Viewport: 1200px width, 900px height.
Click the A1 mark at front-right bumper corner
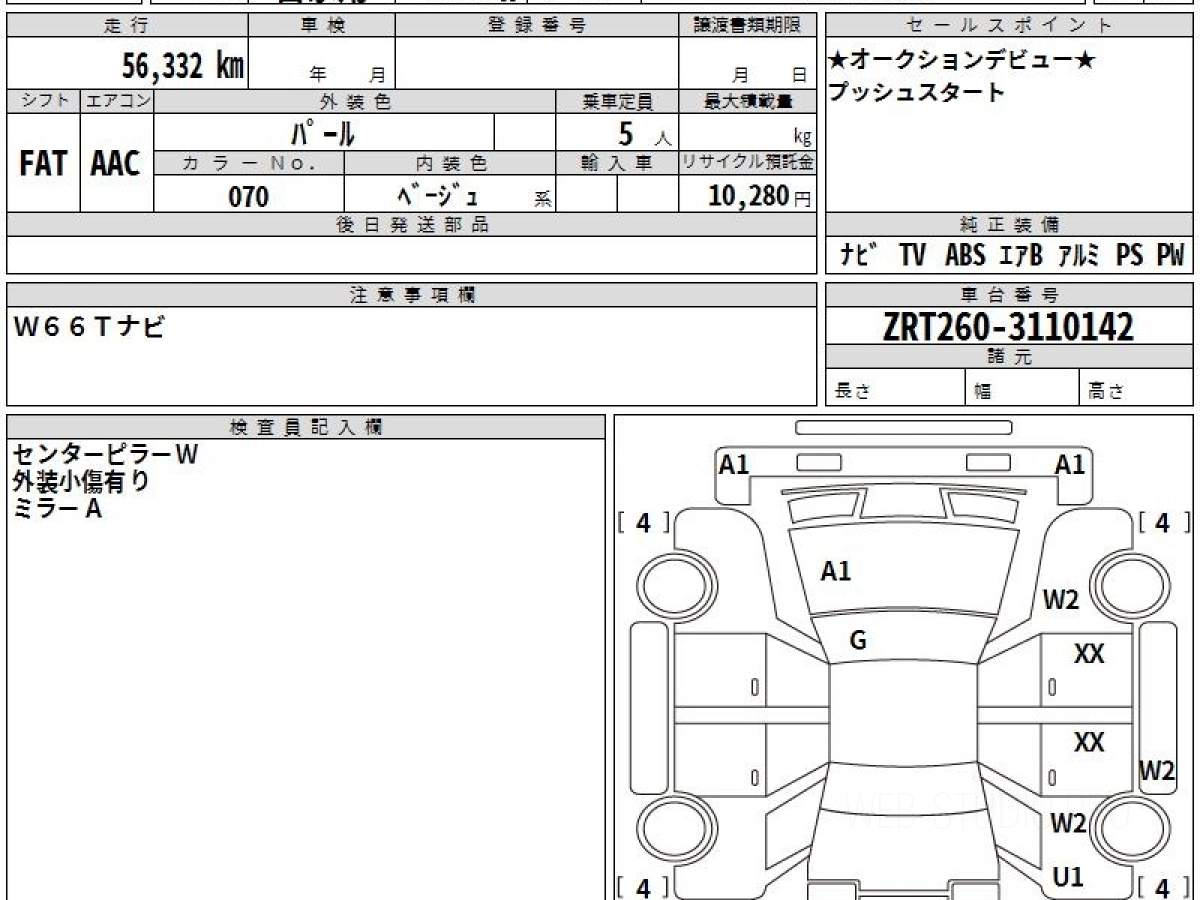1071,464
